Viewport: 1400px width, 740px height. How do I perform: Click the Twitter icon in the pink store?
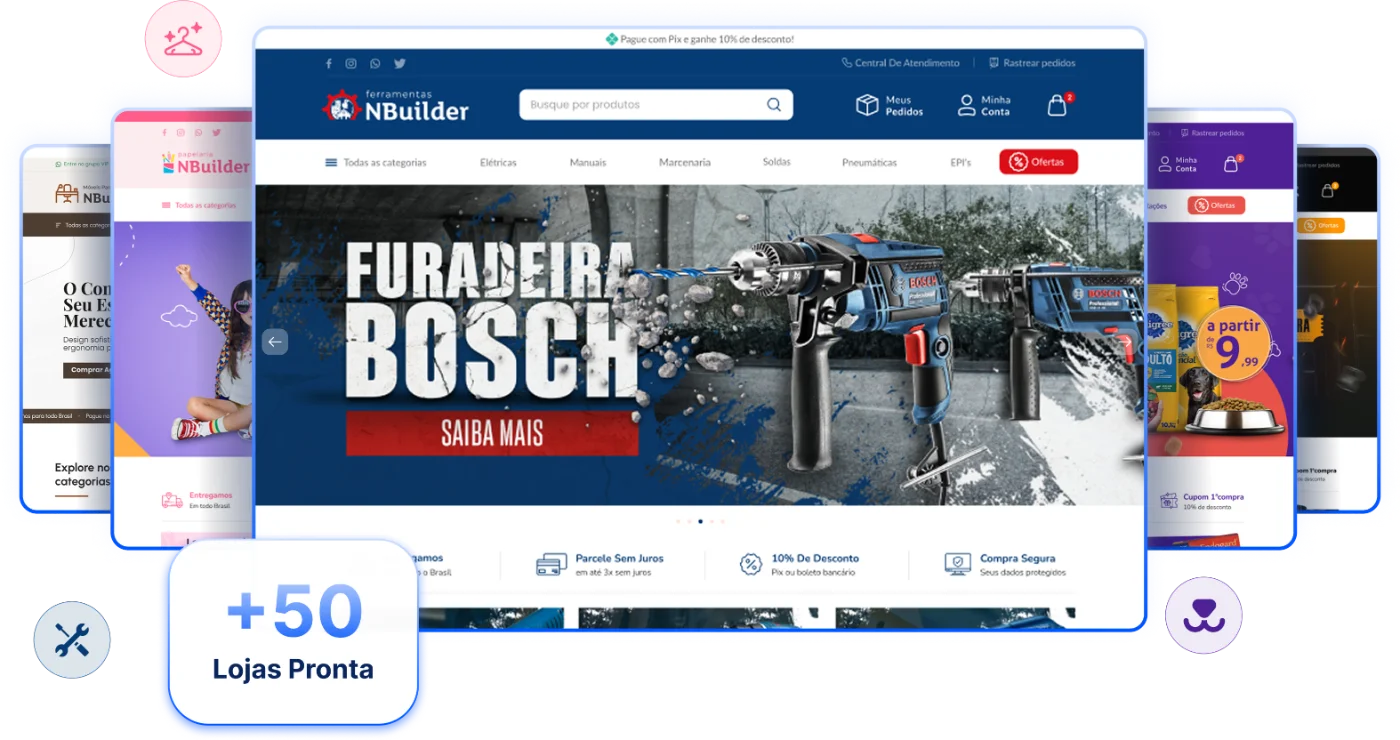click(216, 132)
